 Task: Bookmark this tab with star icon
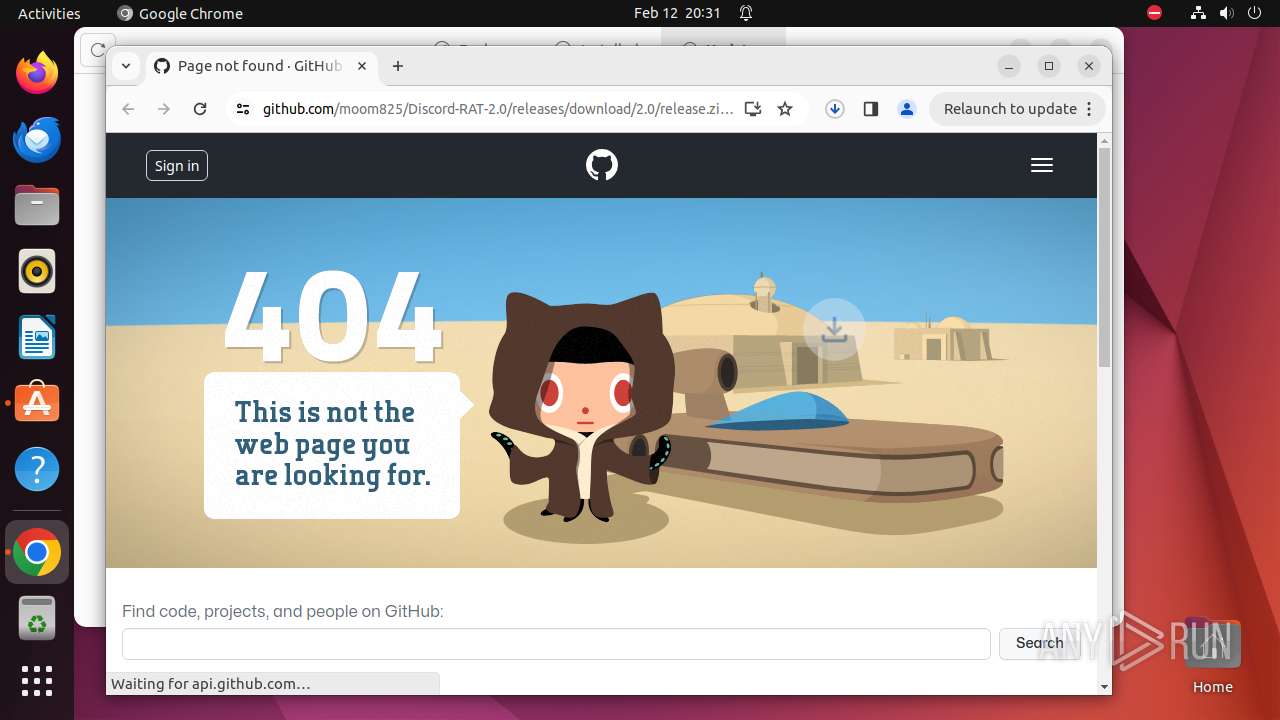pyautogui.click(x=785, y=109)
